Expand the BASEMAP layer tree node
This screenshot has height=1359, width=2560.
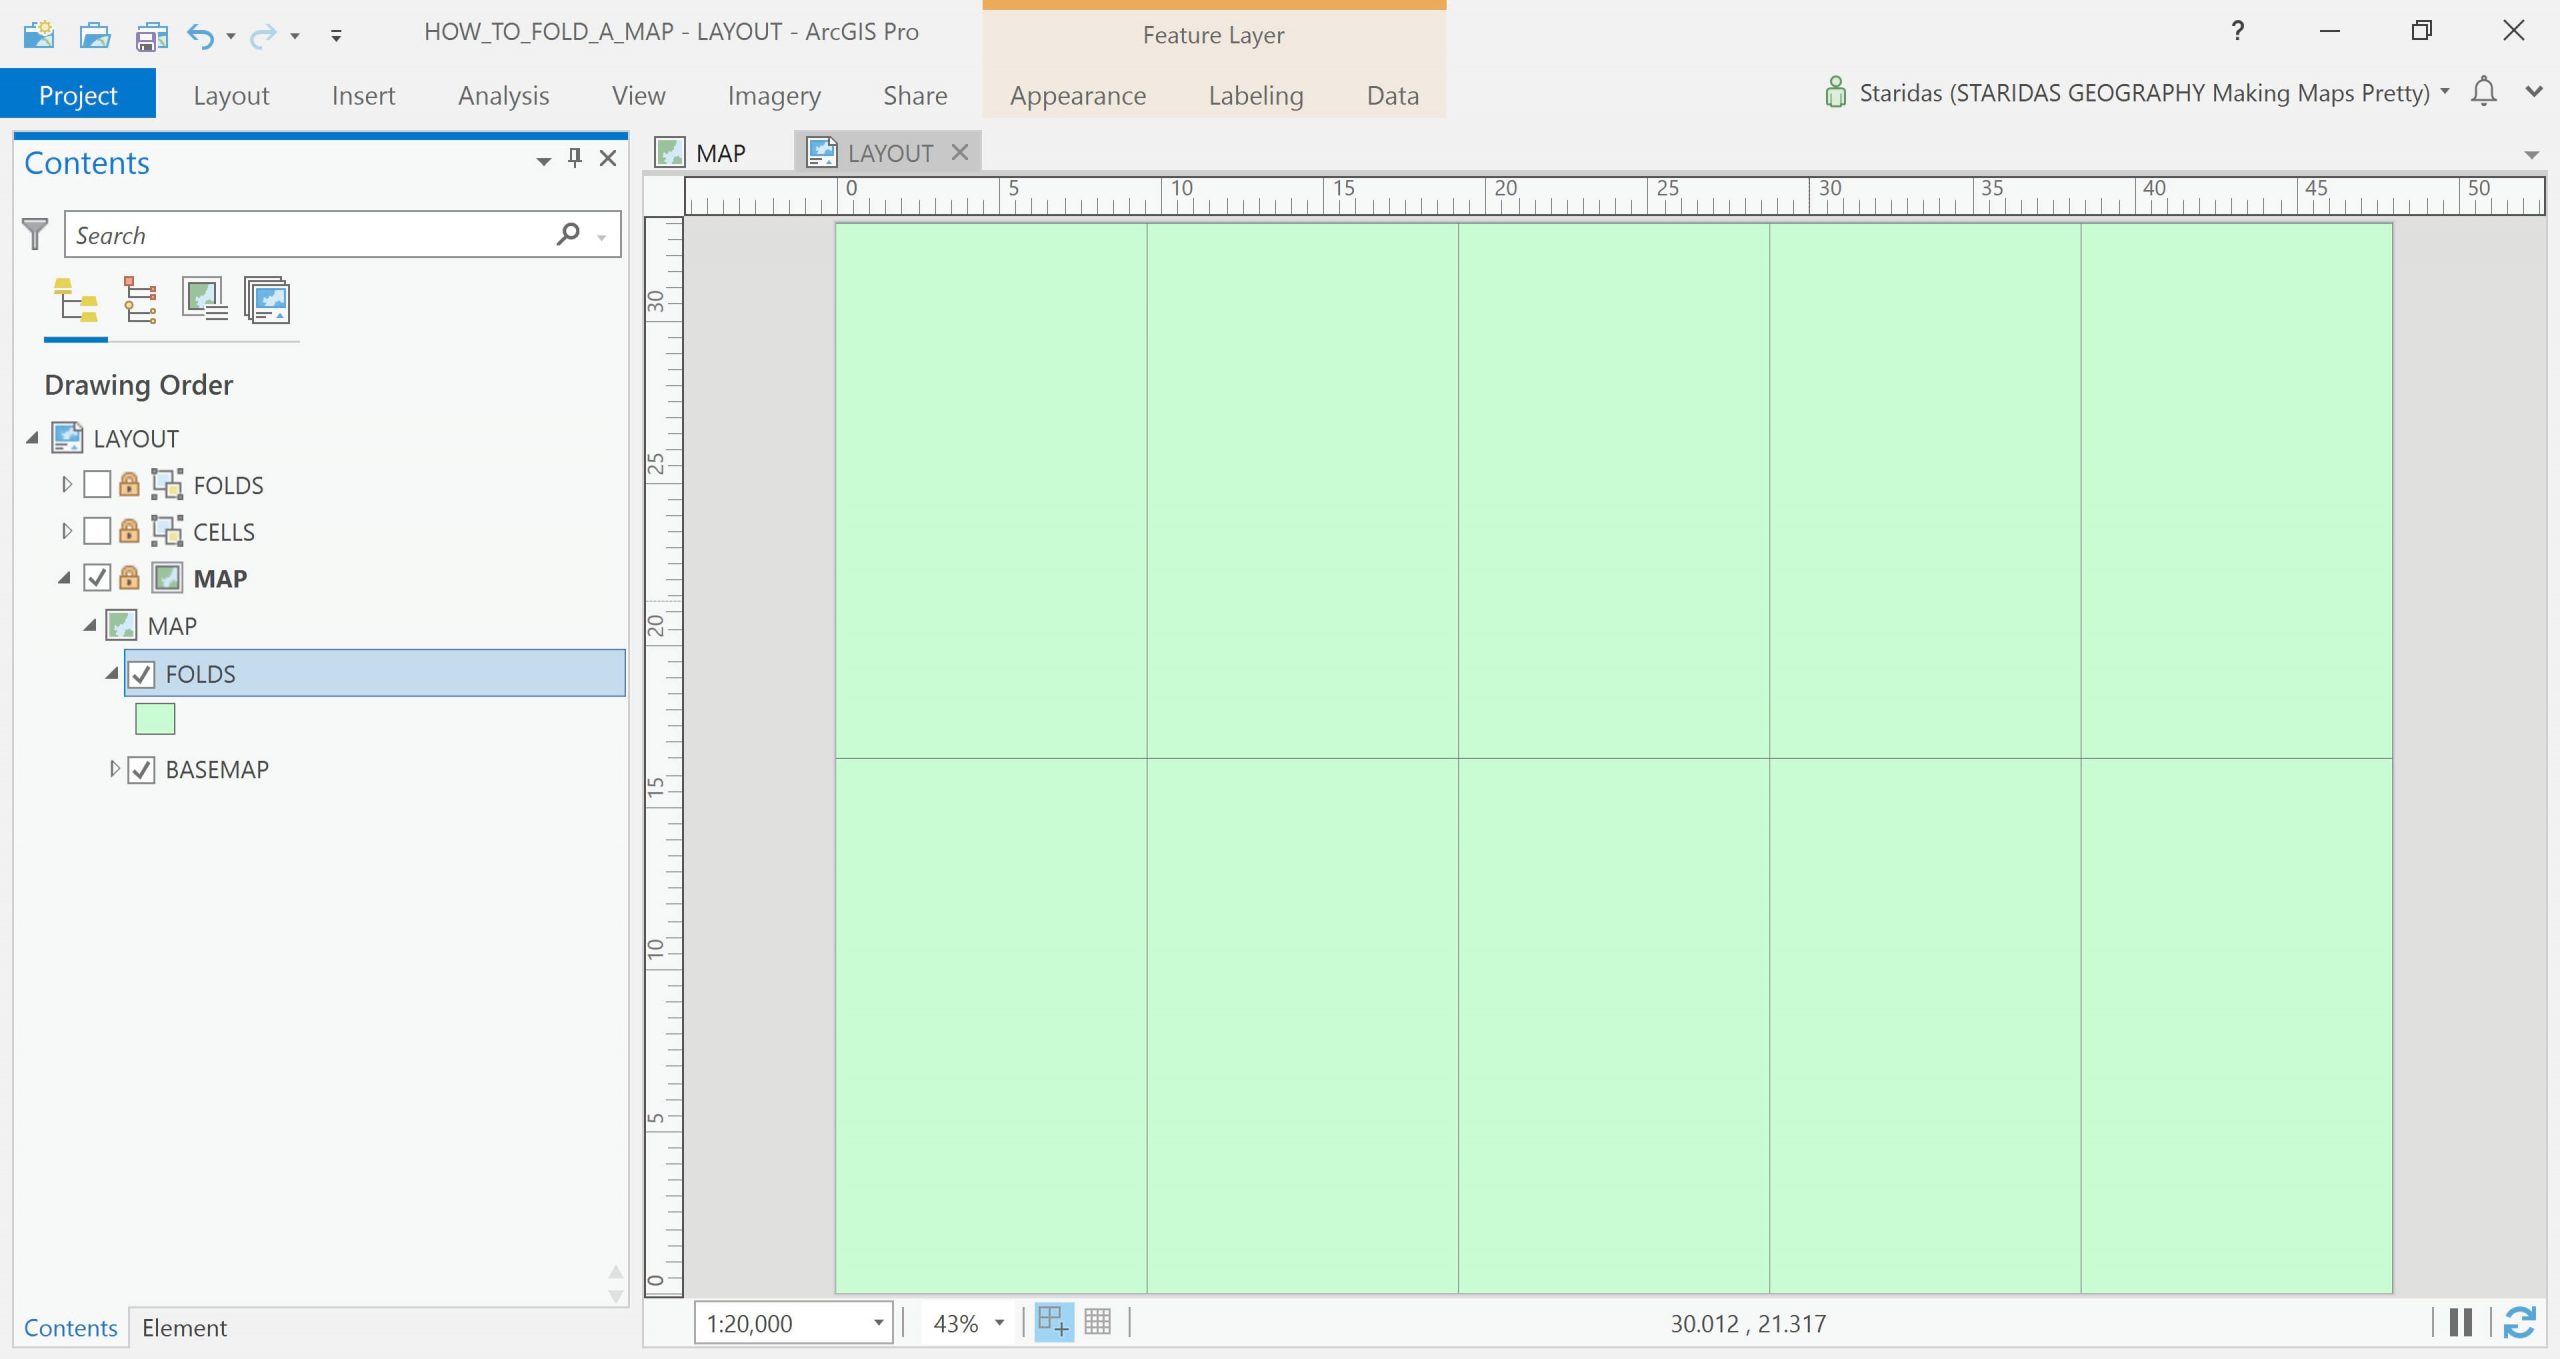114,769
